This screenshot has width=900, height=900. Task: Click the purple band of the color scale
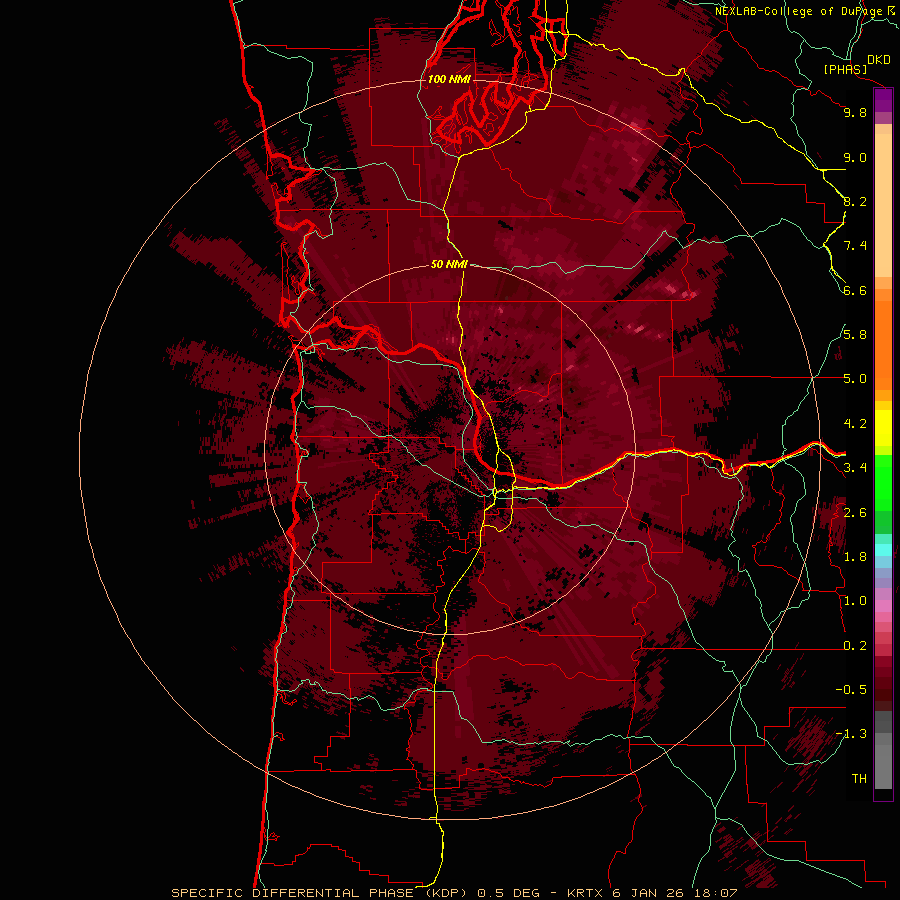[883, 100]
